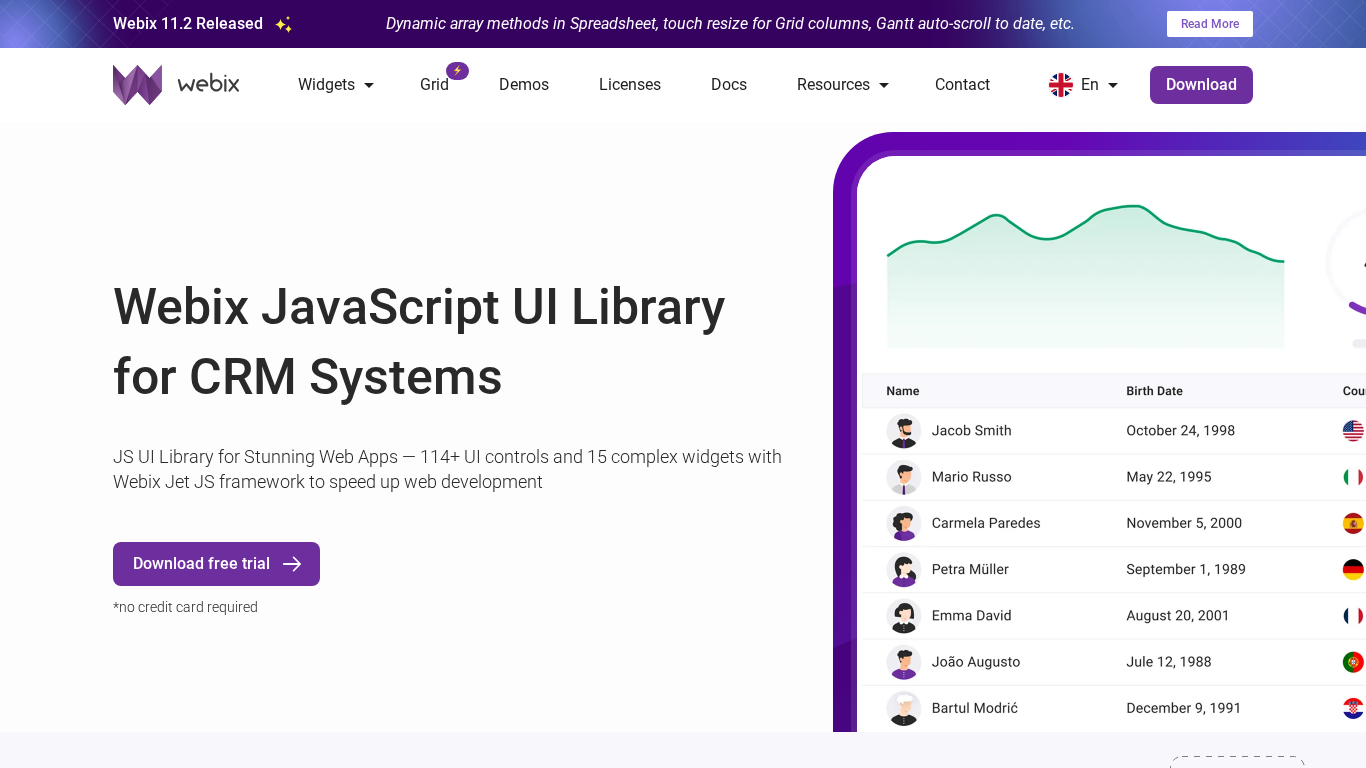Click Petra Müller's avatar

coord(904,569)
